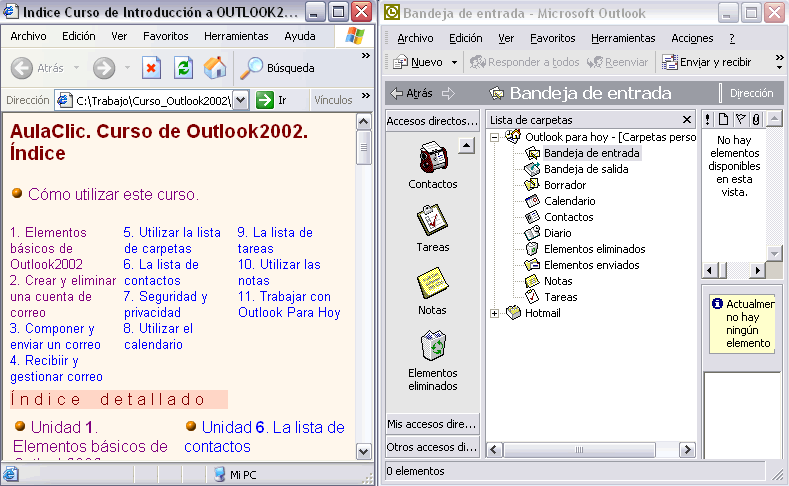
Task: Click the Home icon in browser toolbar
Action: [x=215, y=68]
